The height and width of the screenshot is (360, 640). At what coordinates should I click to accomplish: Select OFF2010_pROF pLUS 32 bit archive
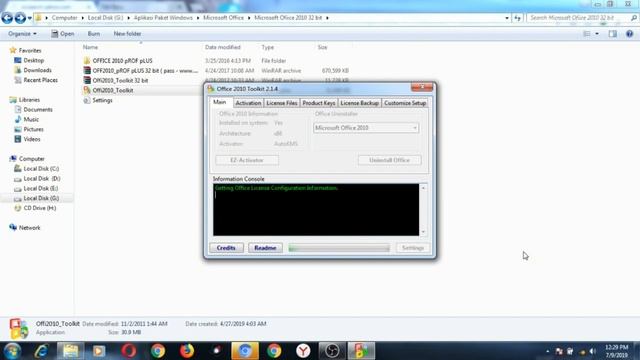coord(140,71)
